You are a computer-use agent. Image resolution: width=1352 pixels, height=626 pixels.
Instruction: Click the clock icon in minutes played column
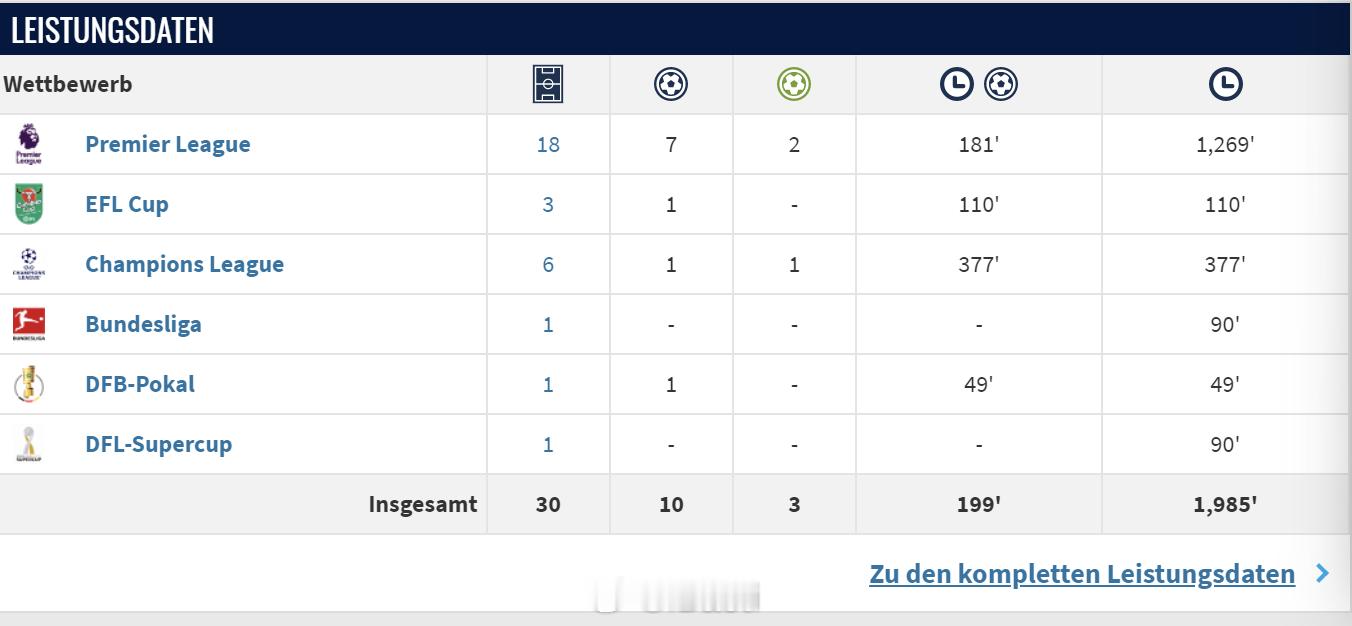pyautogui.click(x=1225, y=85)
